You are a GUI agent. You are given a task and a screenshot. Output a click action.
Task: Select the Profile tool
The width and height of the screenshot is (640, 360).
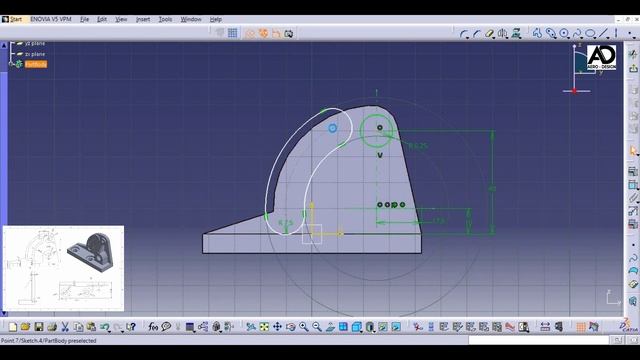[538, 33]
